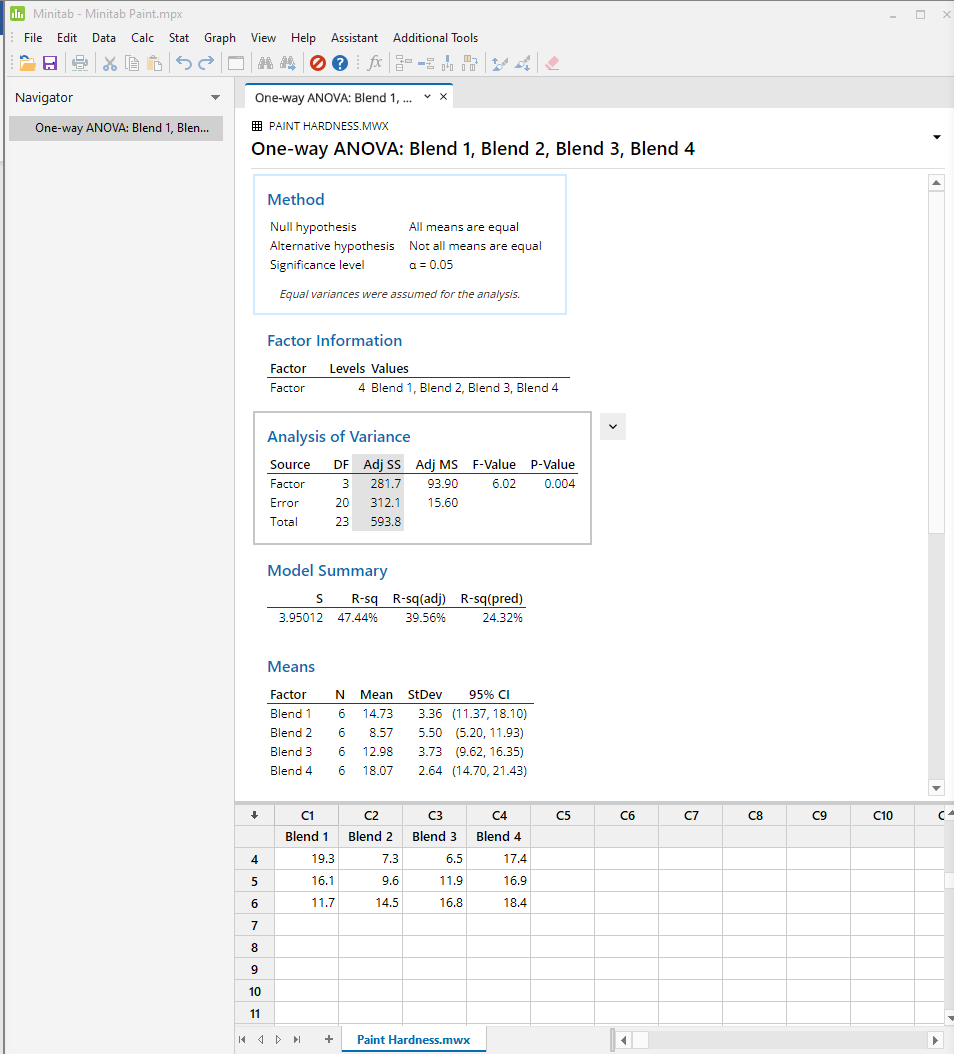Expand the chevron beside the ANOVA output tab title
Viewport: 954px width, 1054px height.
pyautogui.click(x=427, y=97)
